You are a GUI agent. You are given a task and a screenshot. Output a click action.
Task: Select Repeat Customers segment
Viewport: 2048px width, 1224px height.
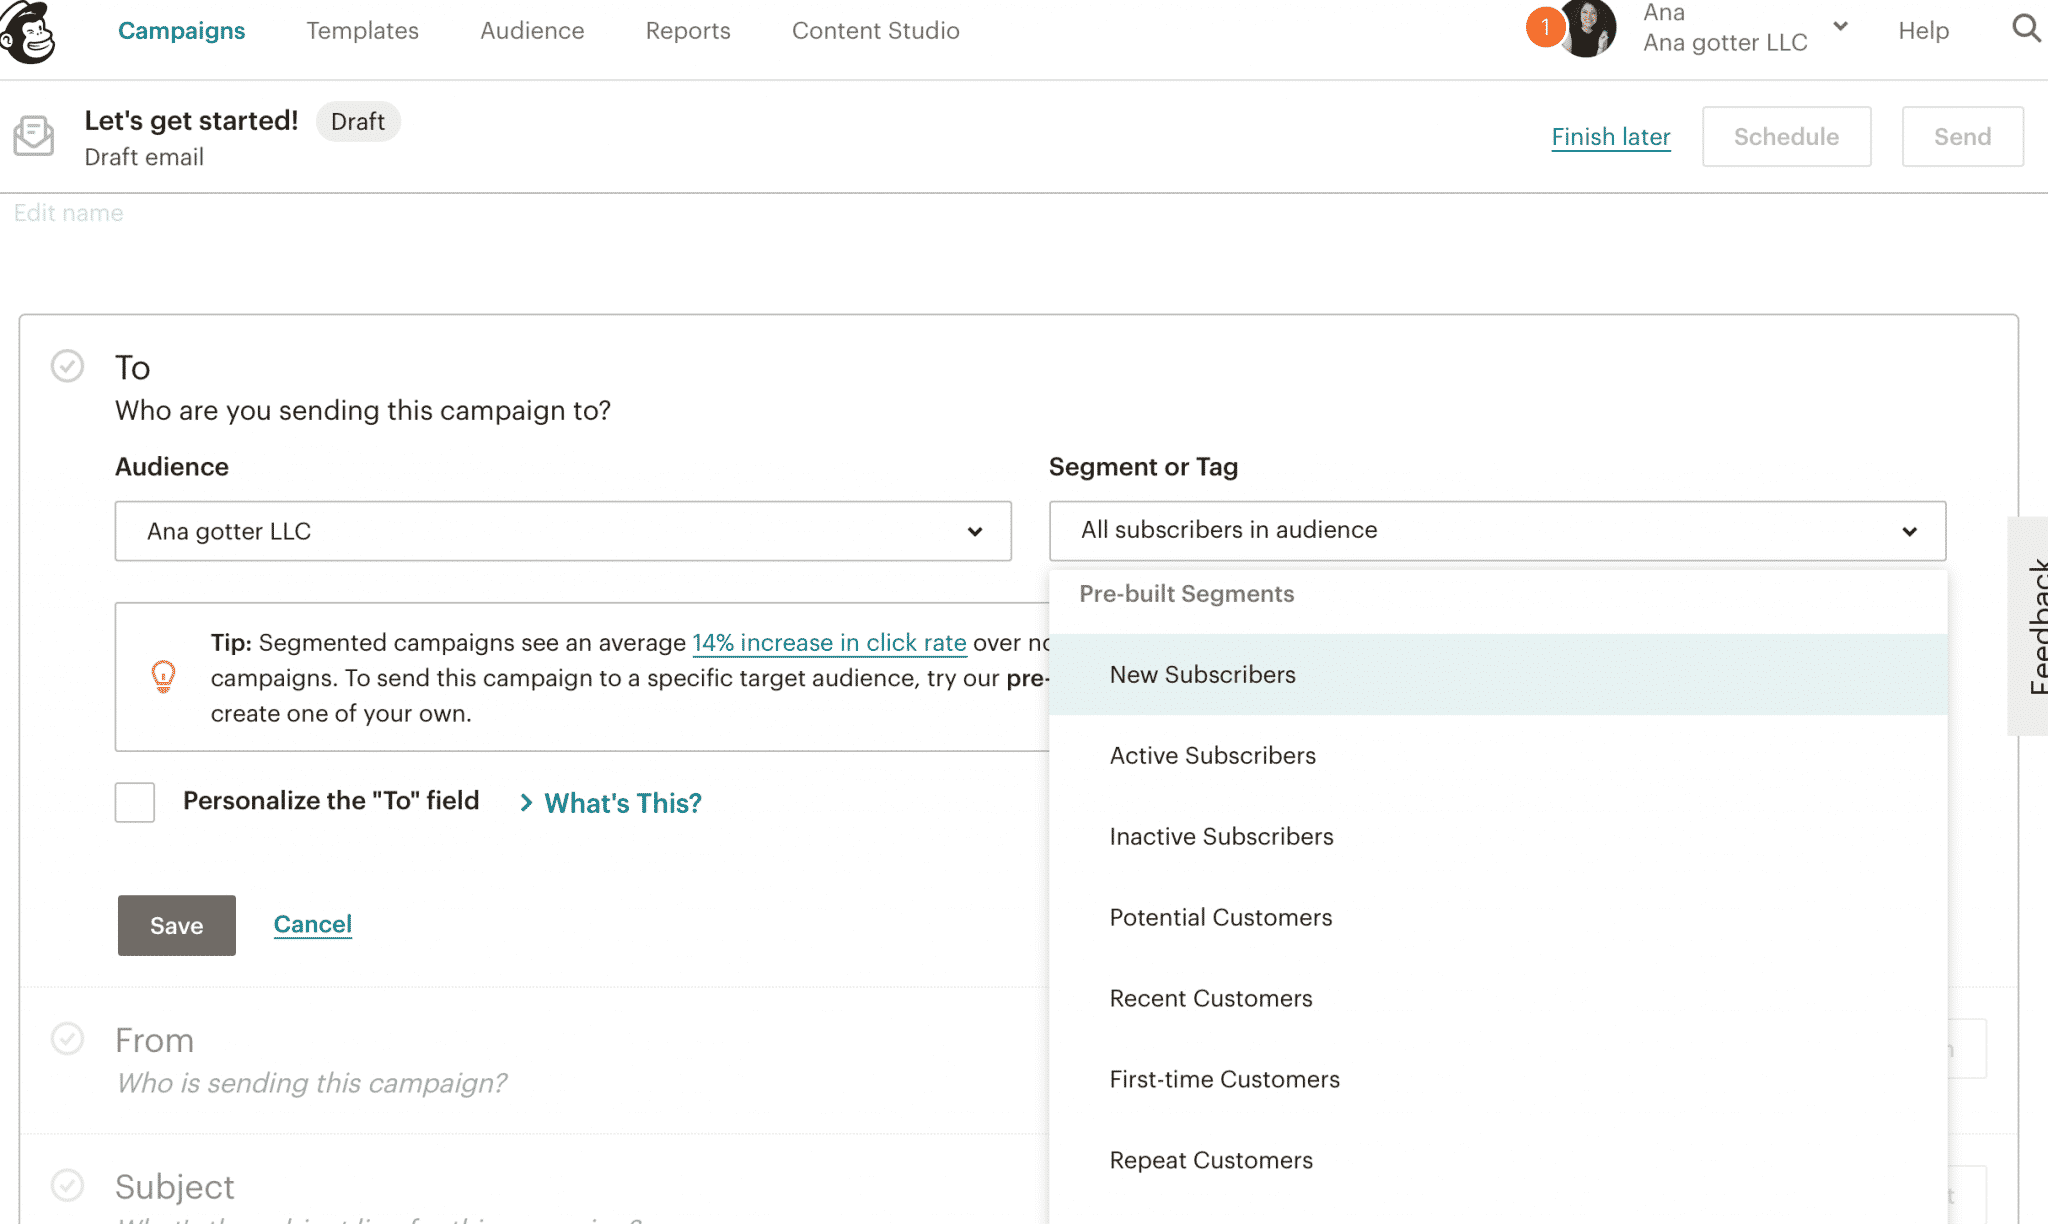pyautogui.click(x=1498, y=1160)
